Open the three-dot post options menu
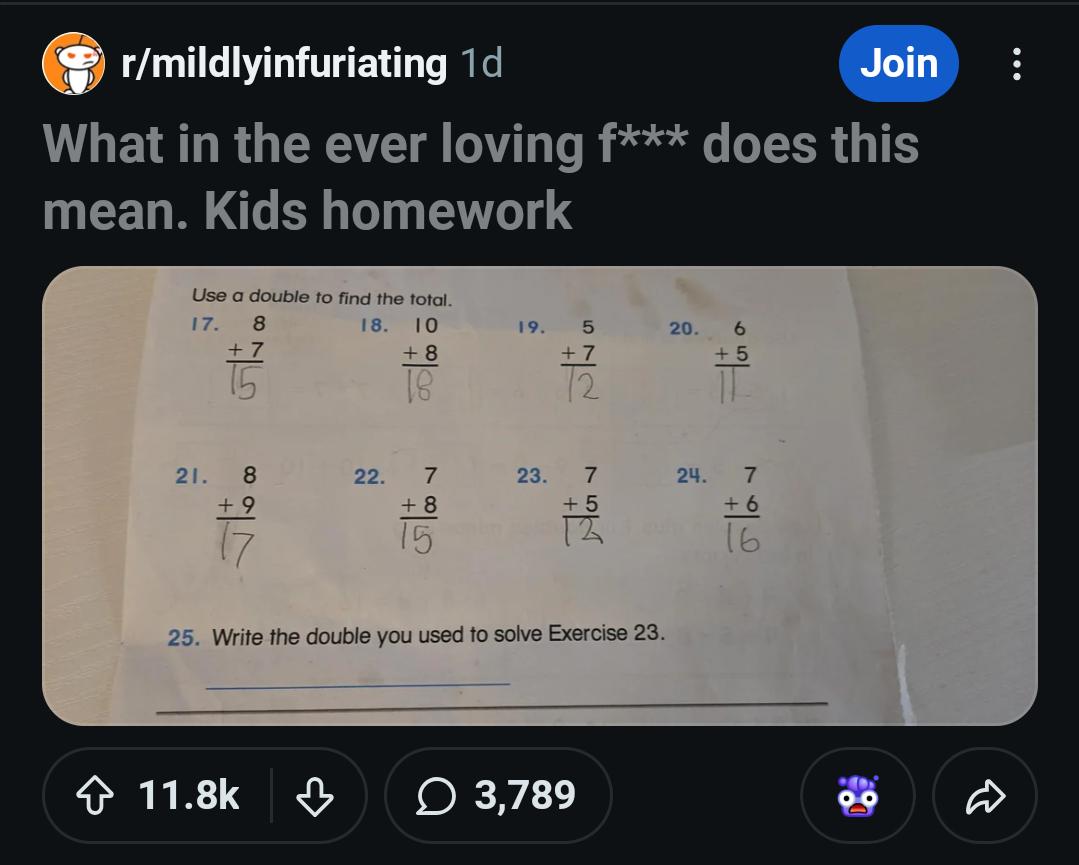The height and width of the screenshot is (865, 1079). click(x=1017, y=64)
